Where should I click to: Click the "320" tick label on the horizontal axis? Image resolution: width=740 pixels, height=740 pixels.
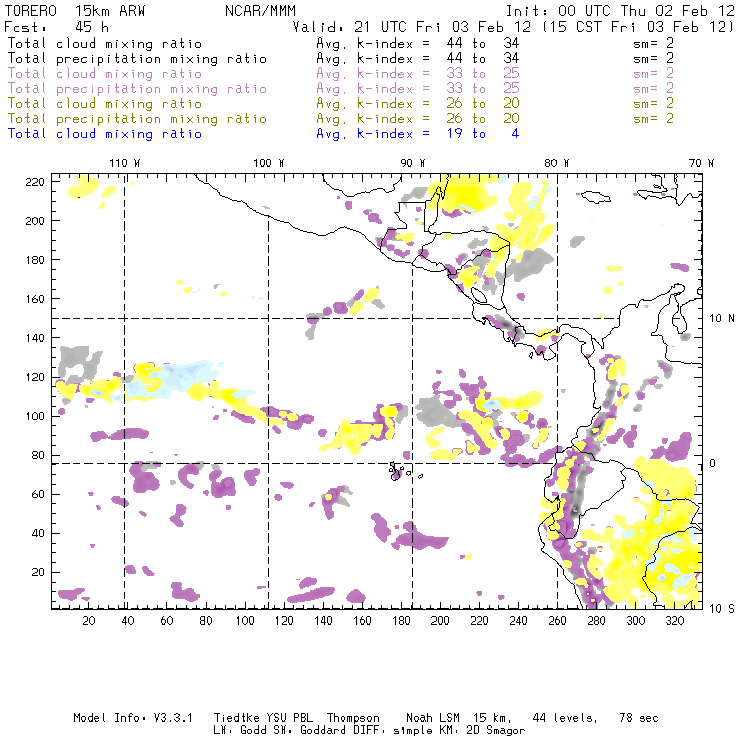[x=674, y=621]
